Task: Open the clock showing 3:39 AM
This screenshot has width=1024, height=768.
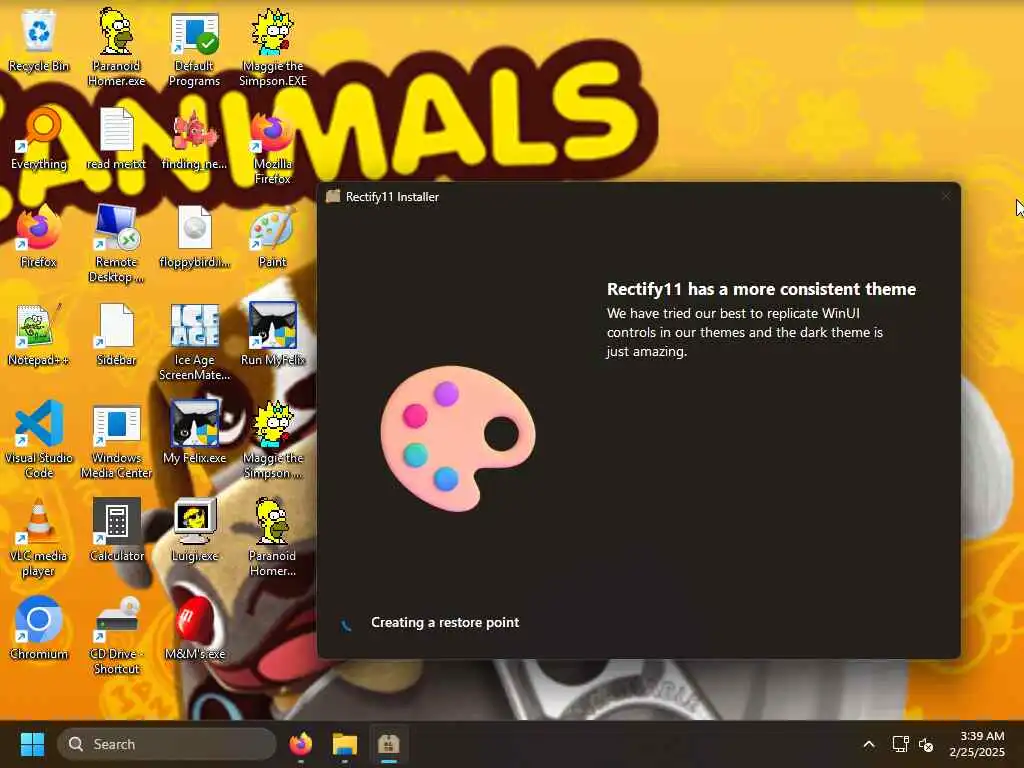Action: click(977, 744)
